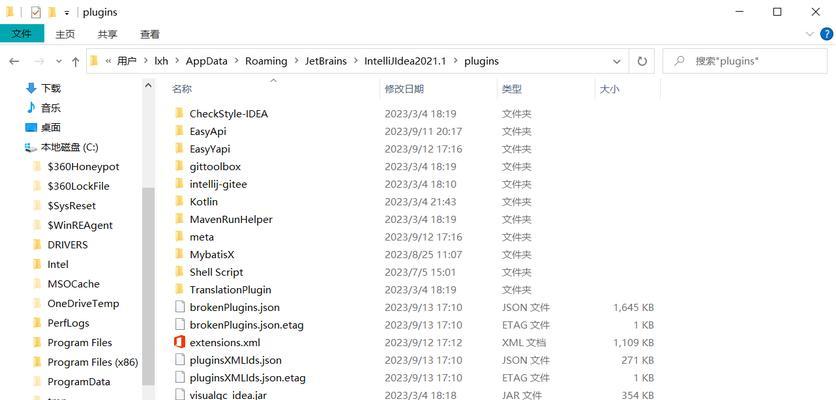Expand the chevron after IntelliJIdea2021.1
This screenshot has width=836, height=400.
point(455,61)
